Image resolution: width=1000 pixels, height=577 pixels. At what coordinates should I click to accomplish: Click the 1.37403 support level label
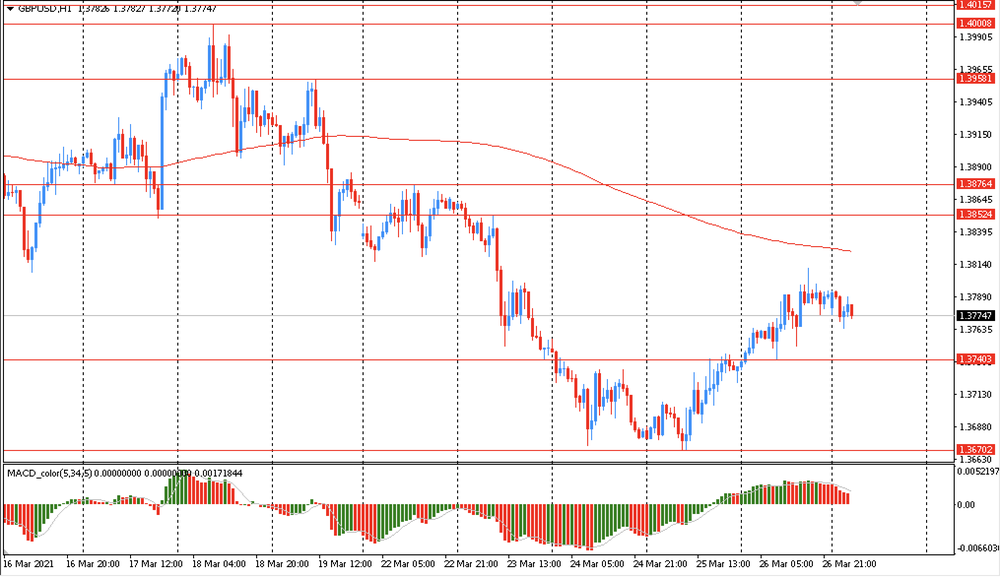tap(975, 360)
